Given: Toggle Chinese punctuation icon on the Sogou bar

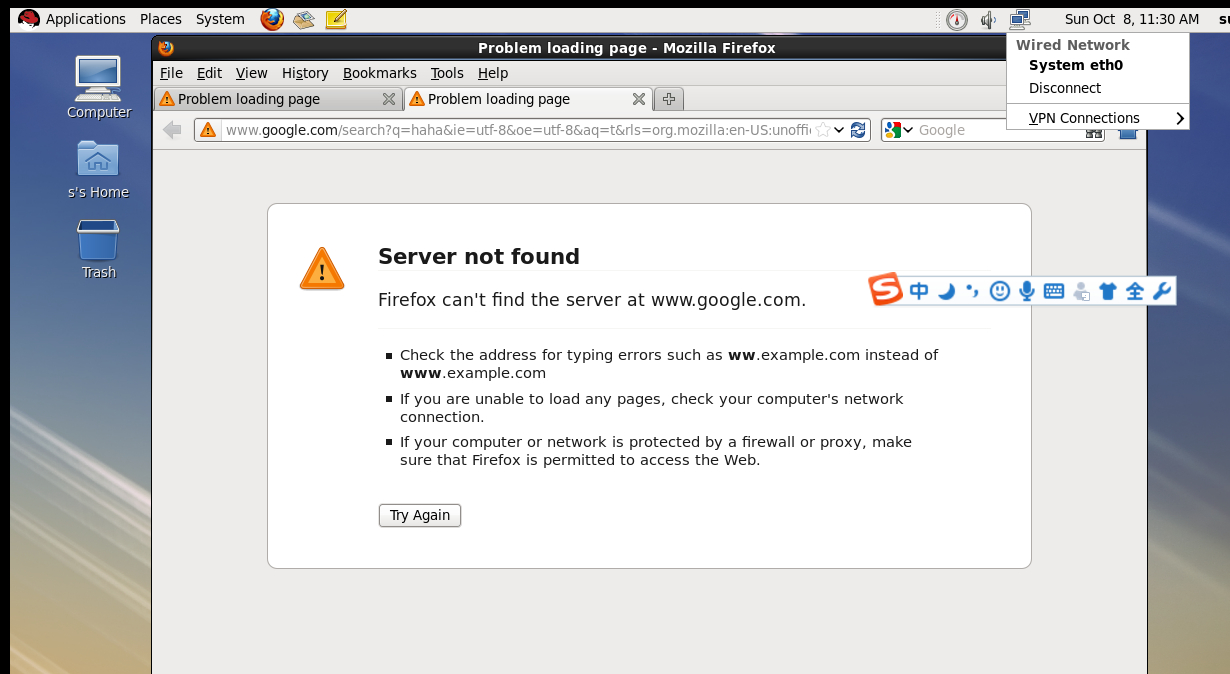Looking at the screenshot, I should (972, 291).
